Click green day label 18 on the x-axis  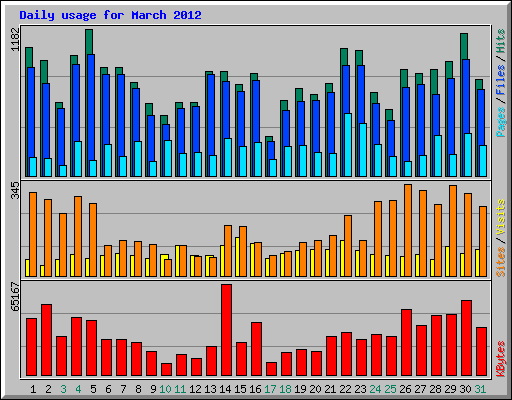(x=285, y=389)
